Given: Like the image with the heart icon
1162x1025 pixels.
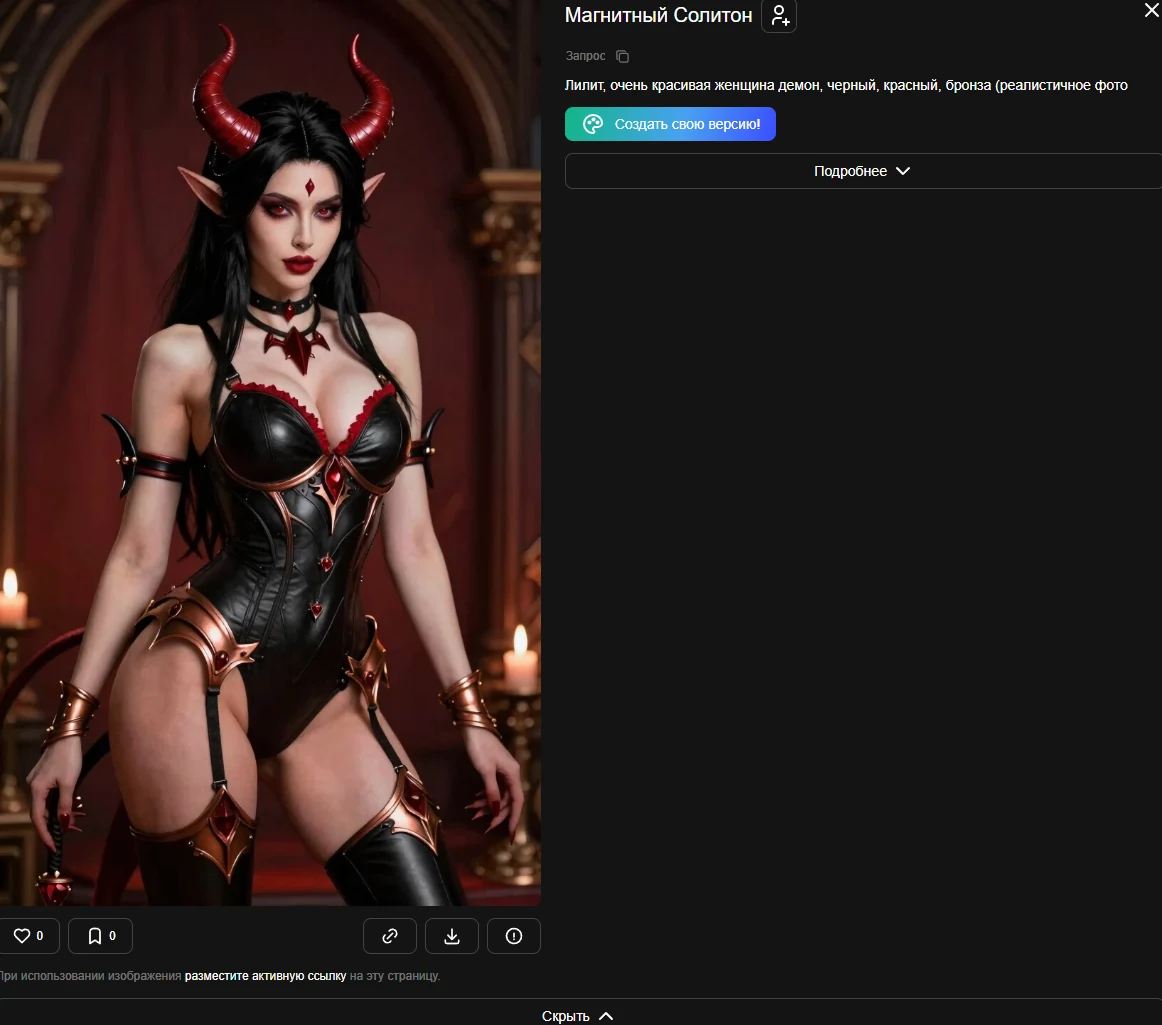Looking at the screenshot, I should (22, 935).
